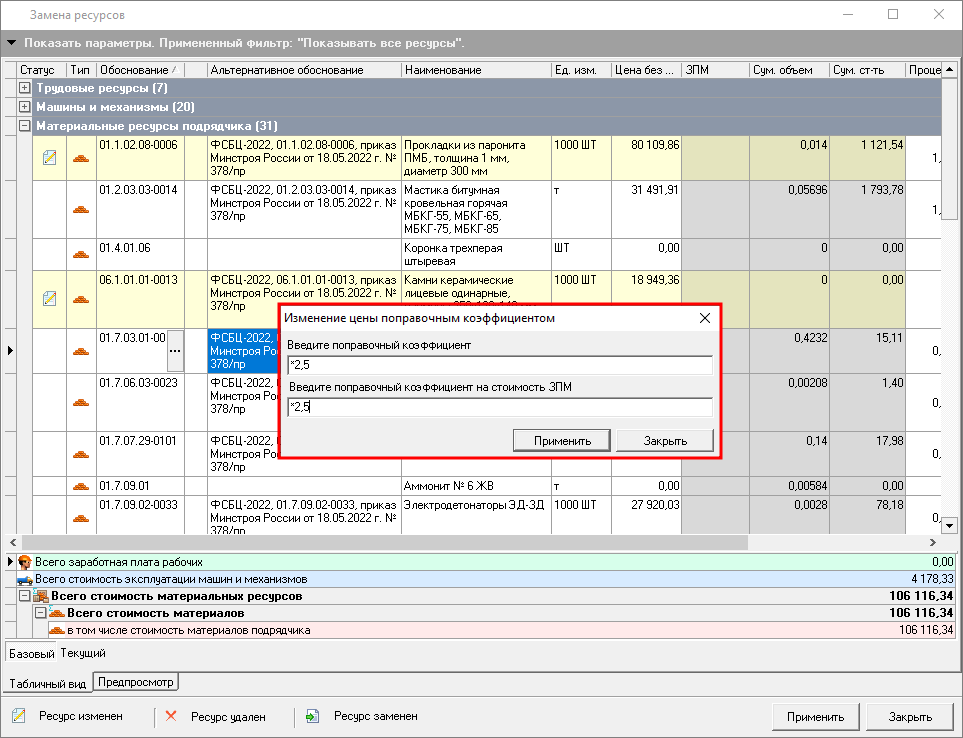The width and height of the screenshot is (963, 738).
Task: Click 'Применить' at bottom of resource window
Action: tap(816, 717)
